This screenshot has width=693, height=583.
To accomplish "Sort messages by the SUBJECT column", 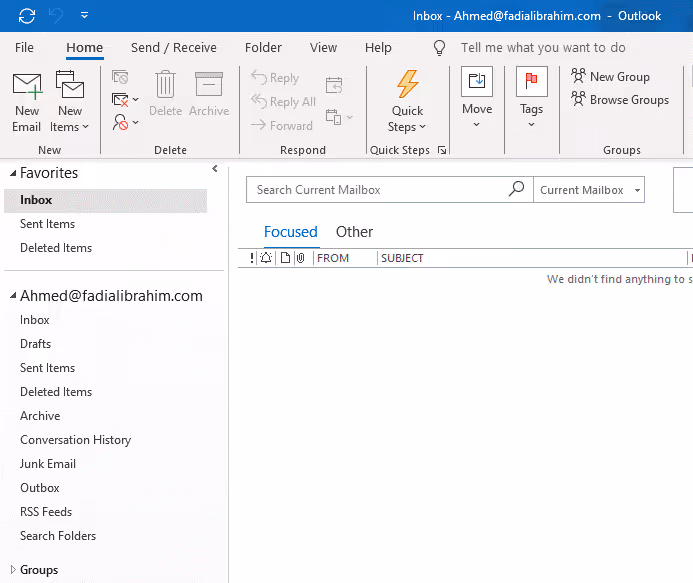I will 402,258.
